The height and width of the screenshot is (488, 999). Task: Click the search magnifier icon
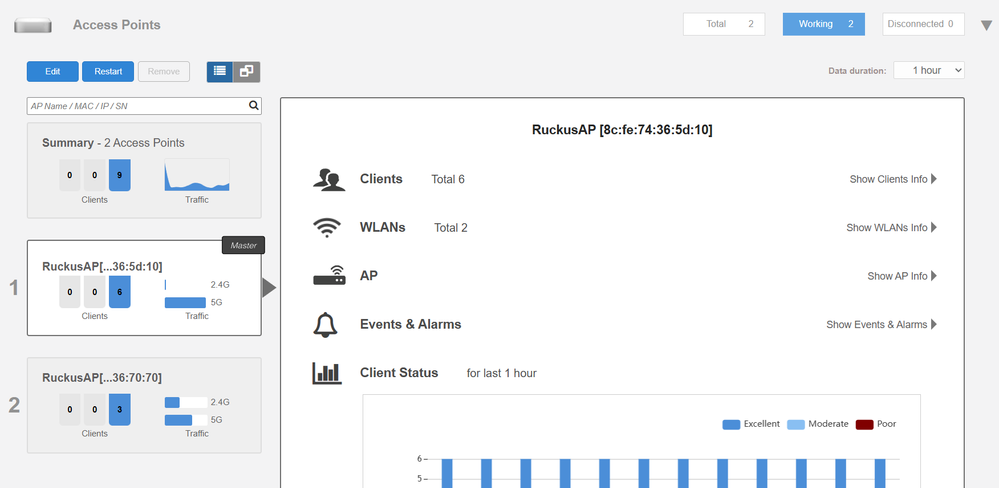(254, 105)
